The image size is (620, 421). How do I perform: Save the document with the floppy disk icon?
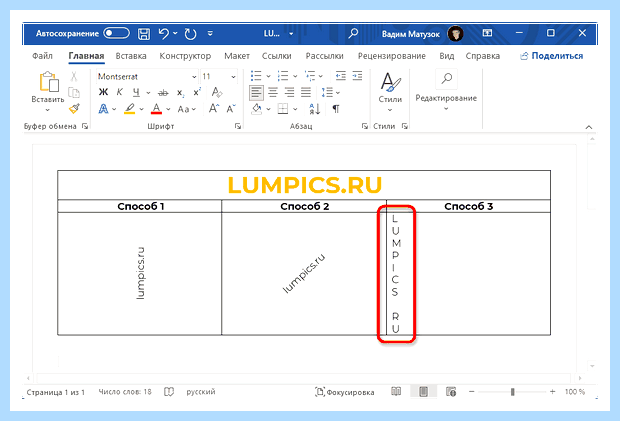coord(144,34)
